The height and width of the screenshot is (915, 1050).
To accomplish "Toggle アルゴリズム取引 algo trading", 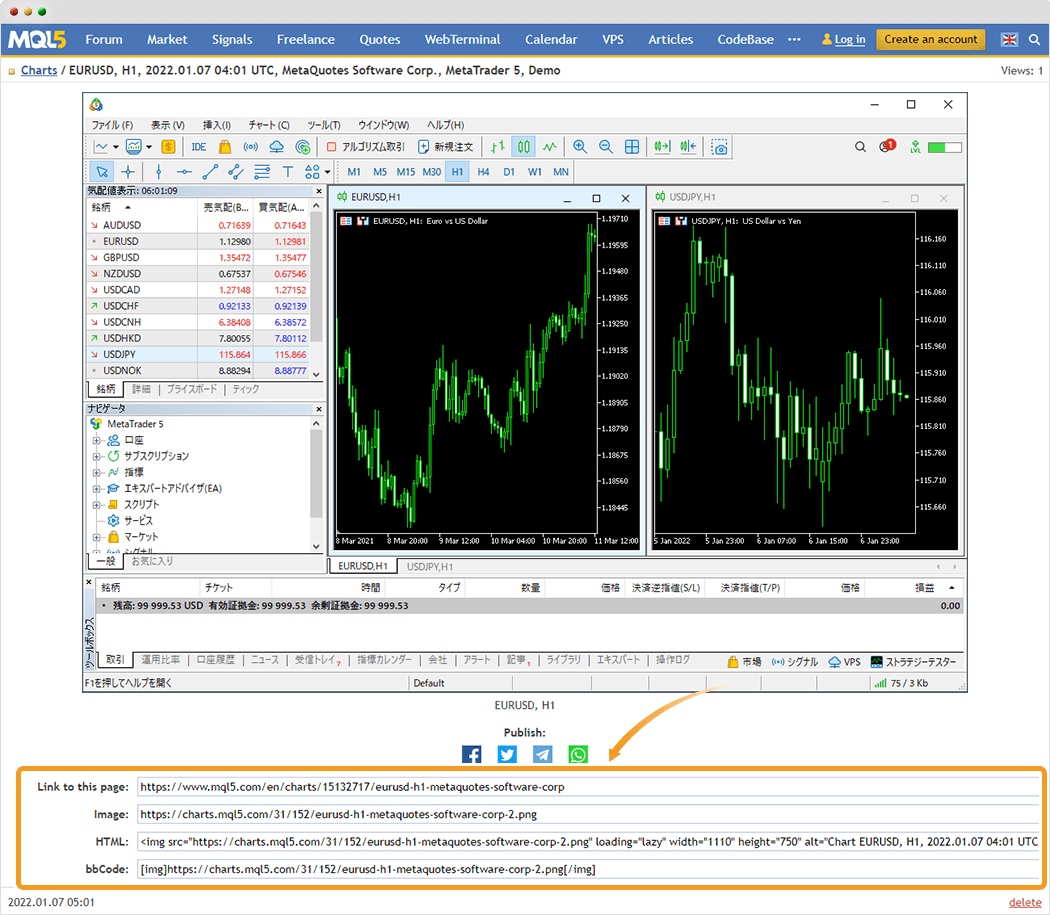I will (366, 147).
